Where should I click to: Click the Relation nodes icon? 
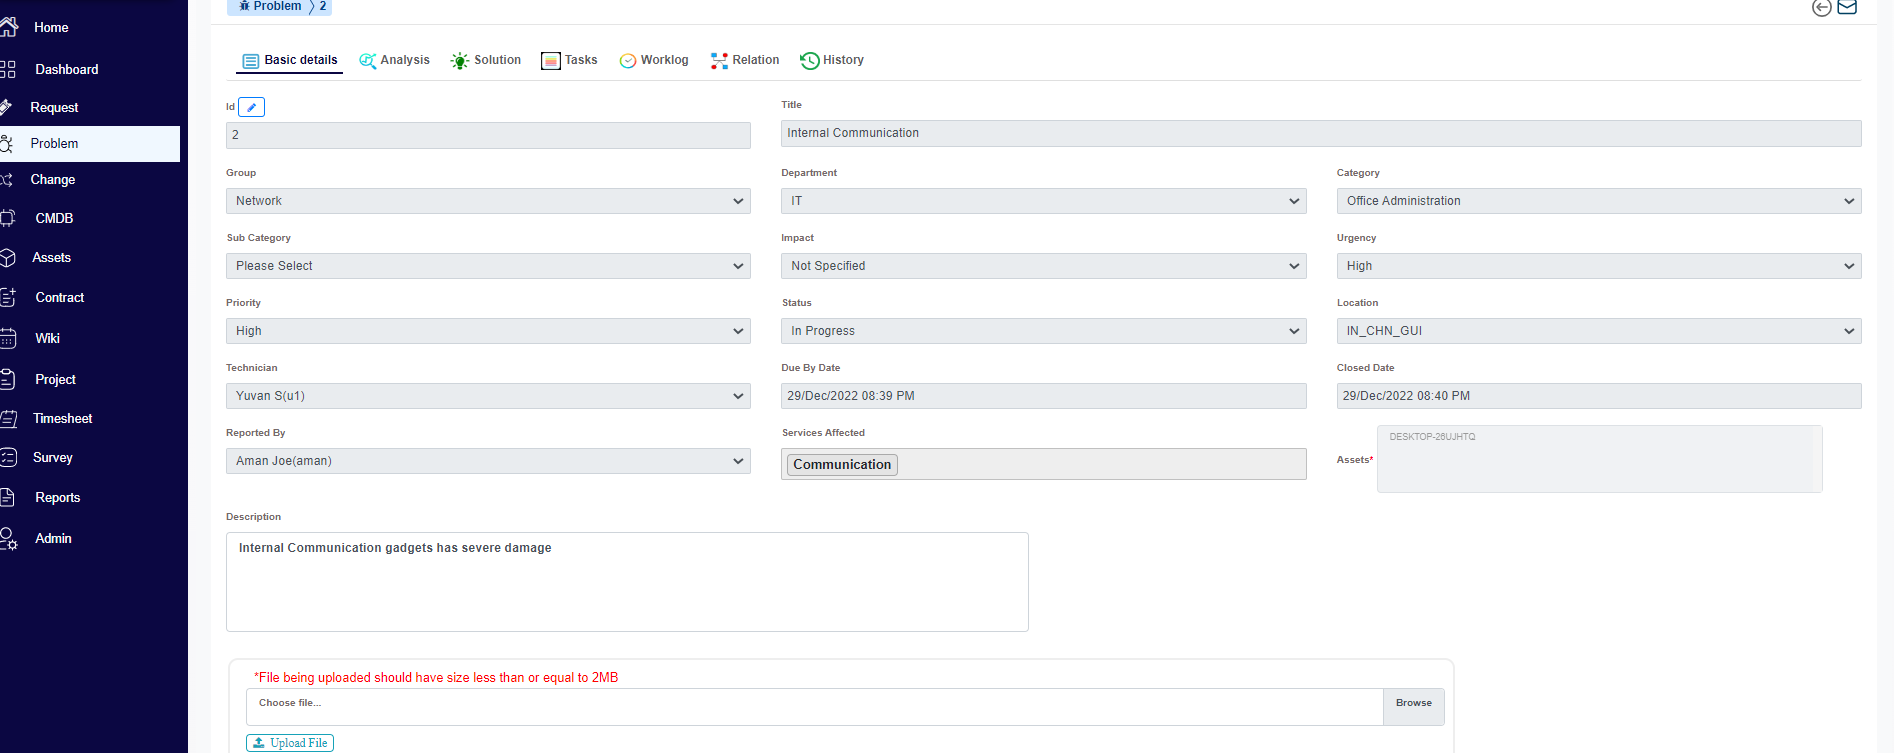[719, 61]
